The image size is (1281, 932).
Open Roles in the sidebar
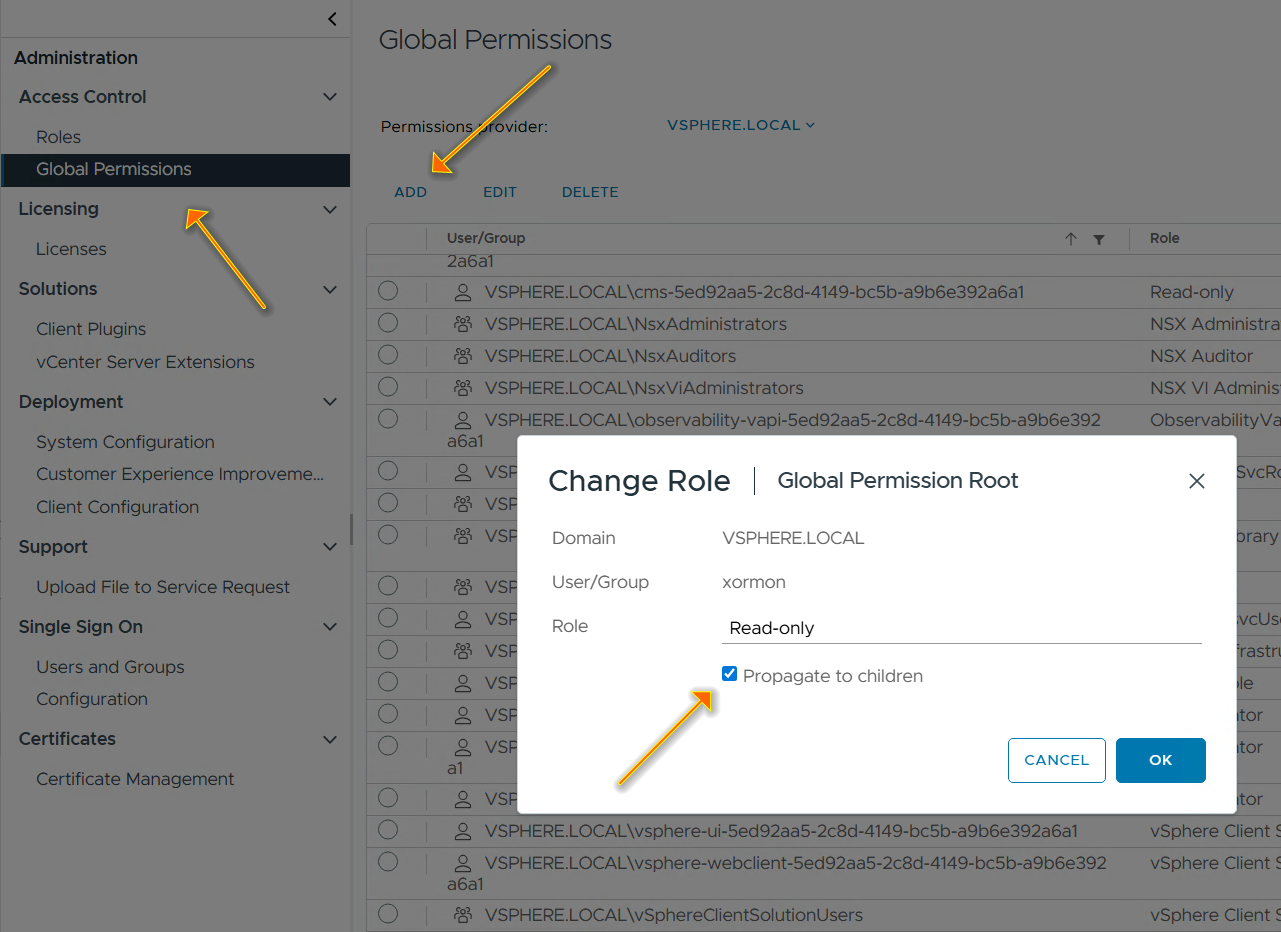pyautogui.click(x=58, y=137)
